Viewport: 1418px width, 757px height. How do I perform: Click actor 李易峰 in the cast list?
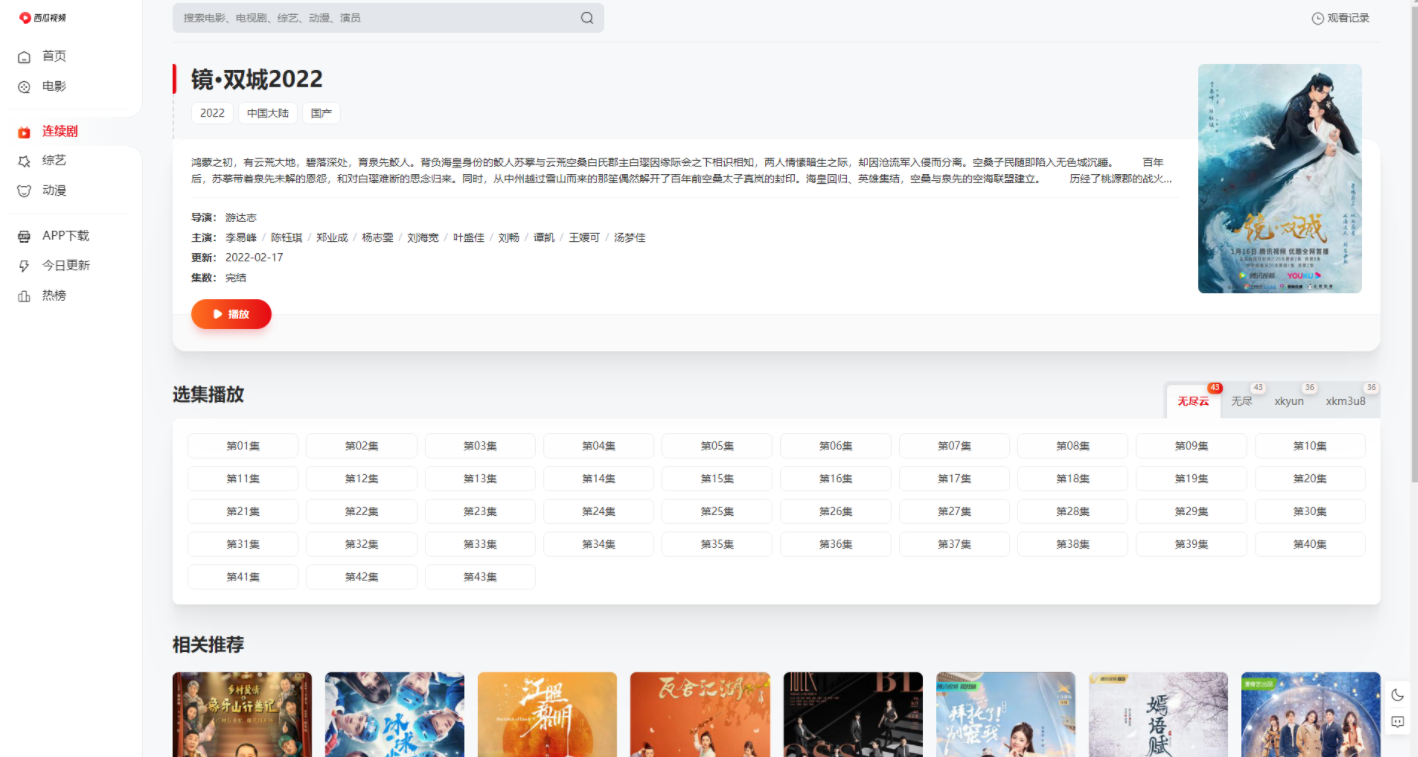click(x=241, y=238)
